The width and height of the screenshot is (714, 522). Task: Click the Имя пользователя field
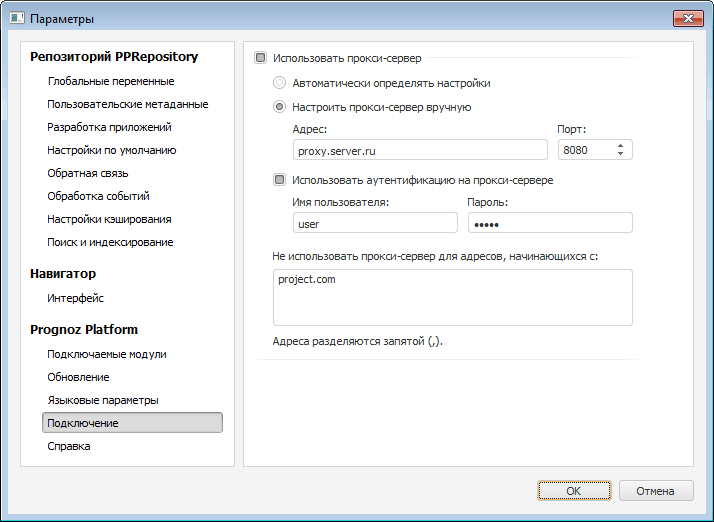tap(375, 223)
